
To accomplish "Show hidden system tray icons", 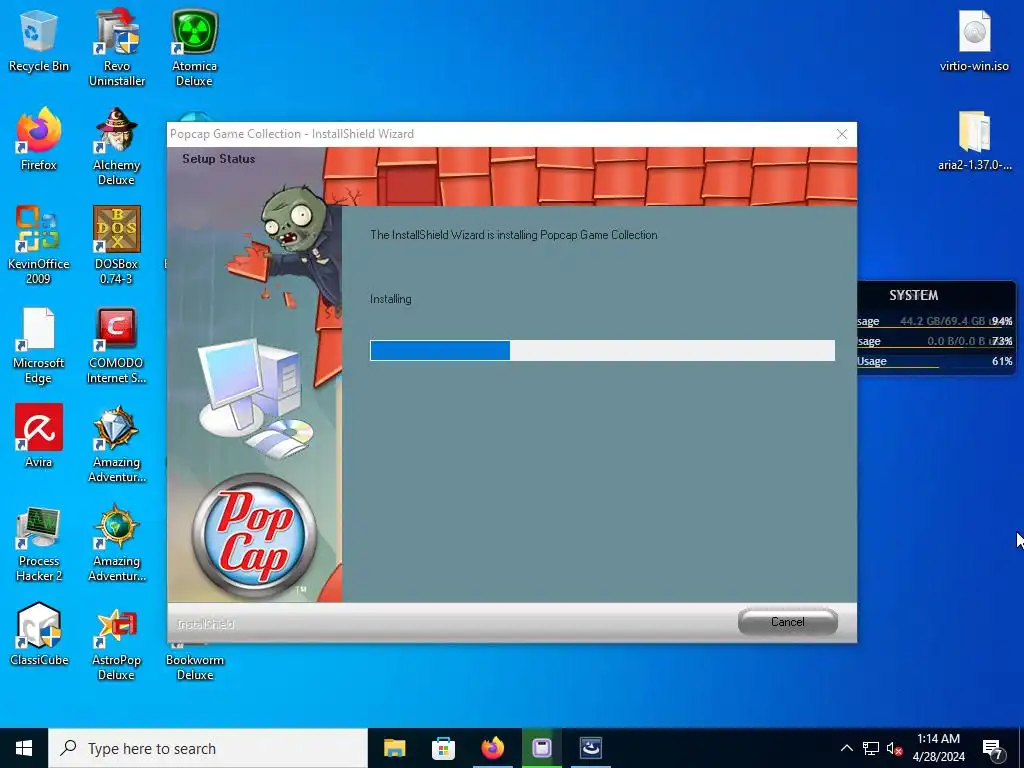I will tap(846, 748).
